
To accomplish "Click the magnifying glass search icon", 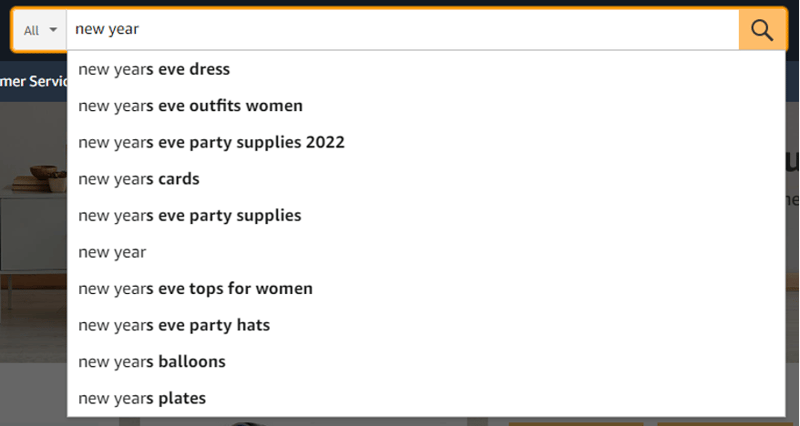I will point(762,30).
